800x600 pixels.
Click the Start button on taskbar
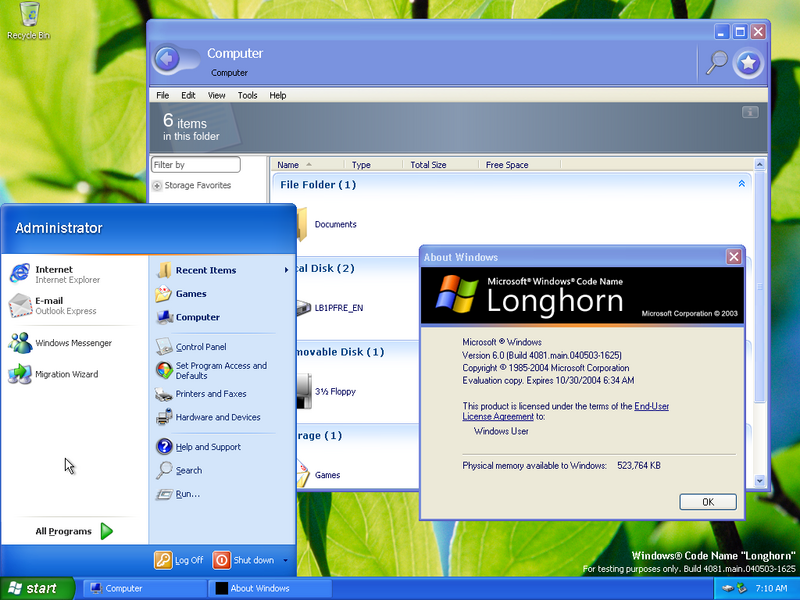37,588
